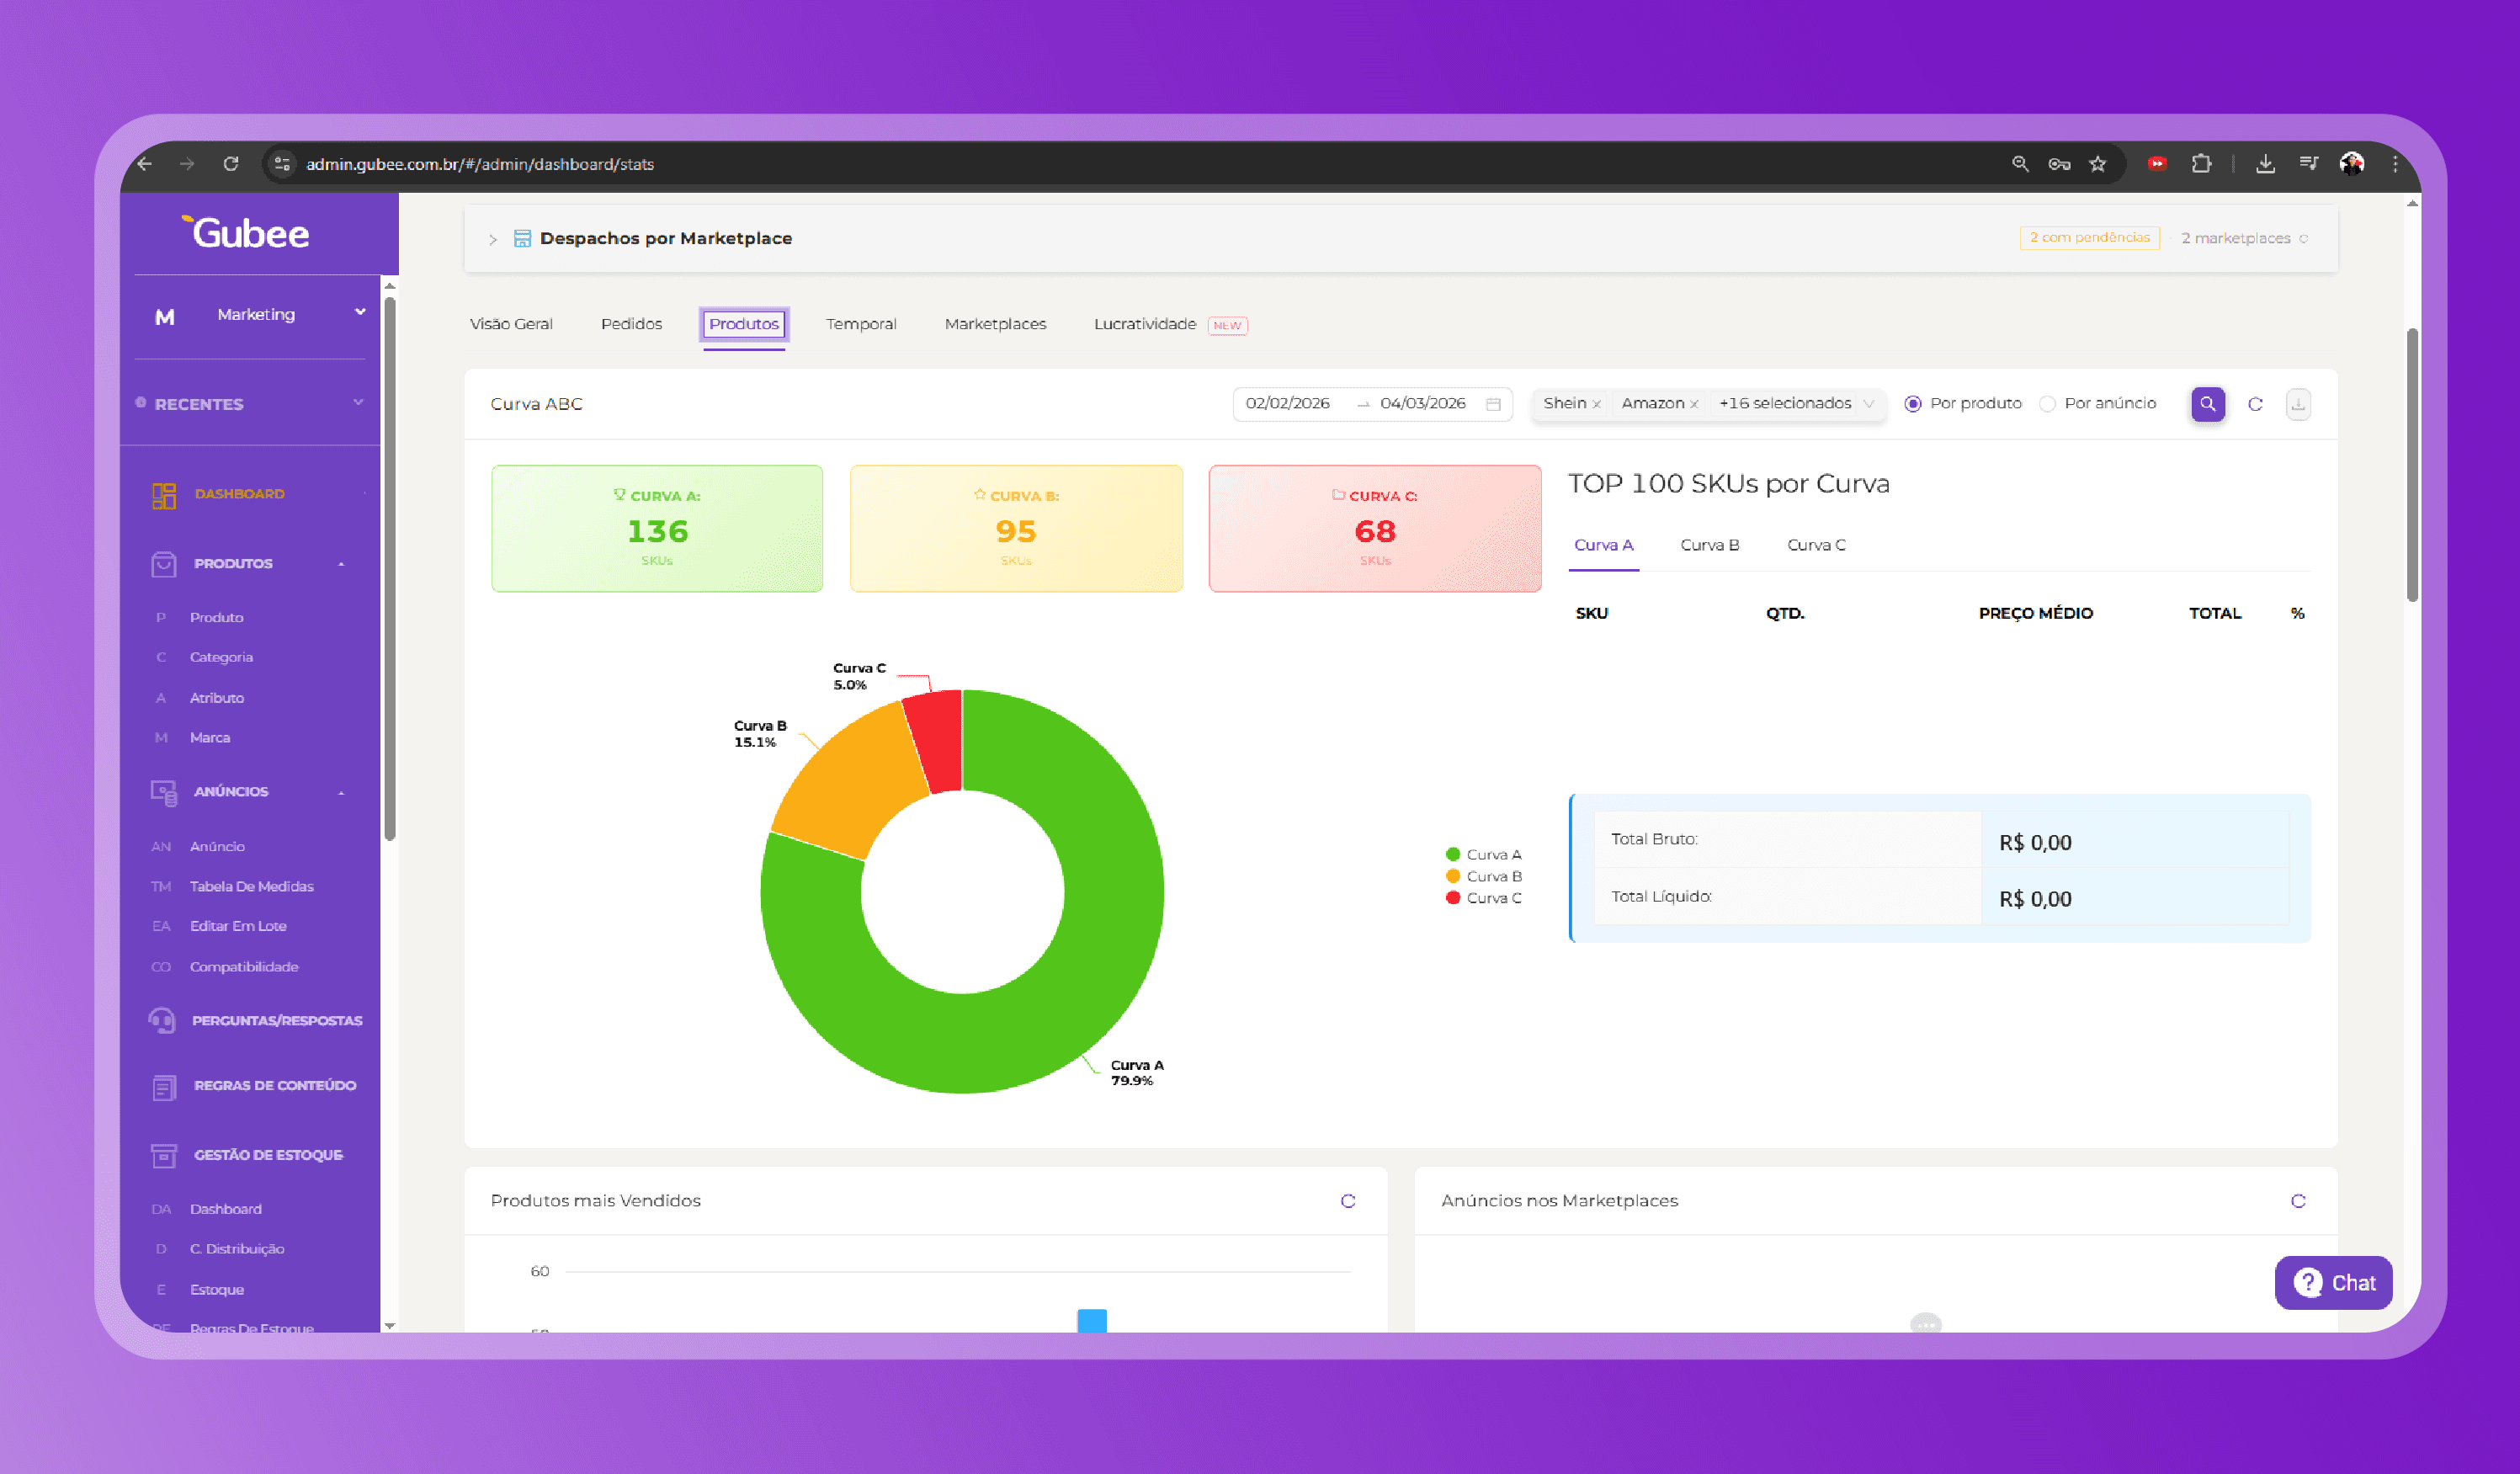This screenshot has height=1474, width=2520.
Task: Switch to the Lucratividade tab
Action: click(x=1144, y=324)
